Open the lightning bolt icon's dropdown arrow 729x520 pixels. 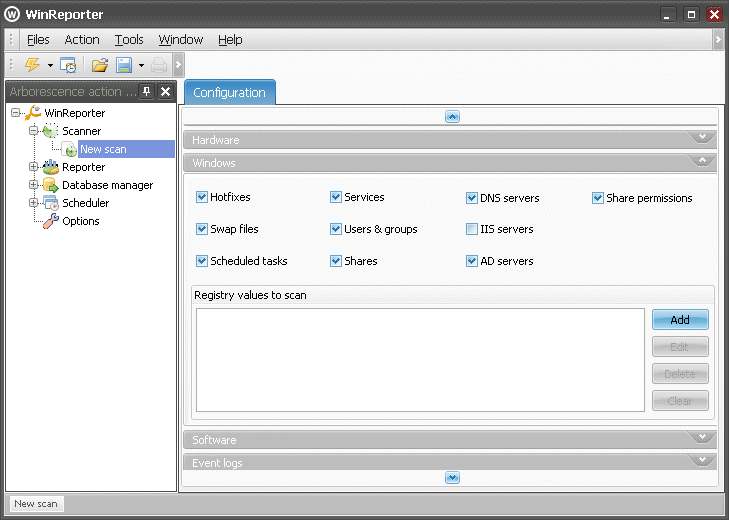tap(50, 65)
